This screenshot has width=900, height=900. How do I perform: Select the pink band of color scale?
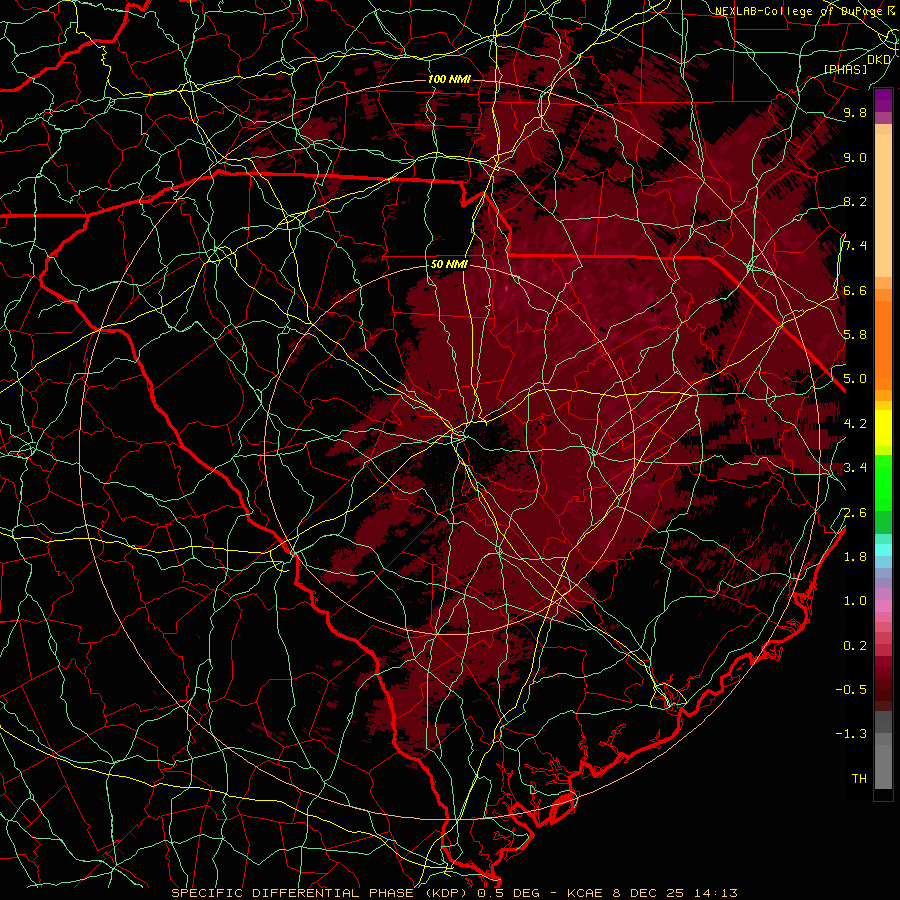[883, 606]
